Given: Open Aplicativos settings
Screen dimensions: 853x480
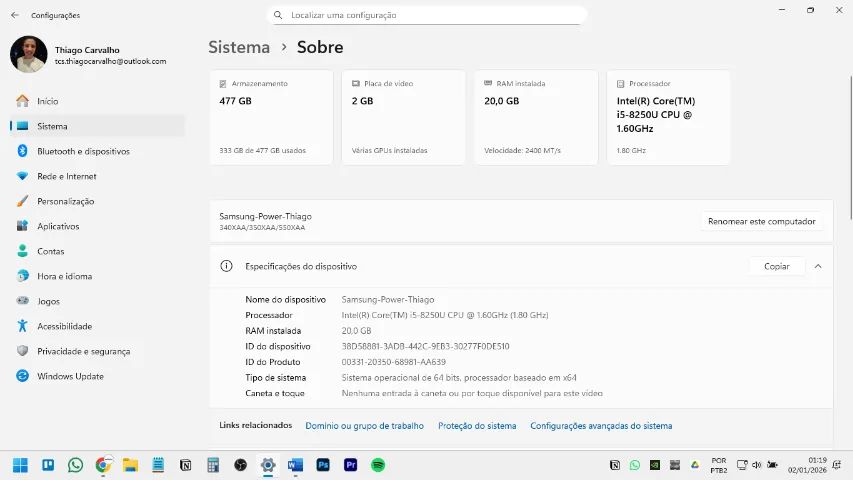Looking at the screenshot, I should [x=98, y=226].
